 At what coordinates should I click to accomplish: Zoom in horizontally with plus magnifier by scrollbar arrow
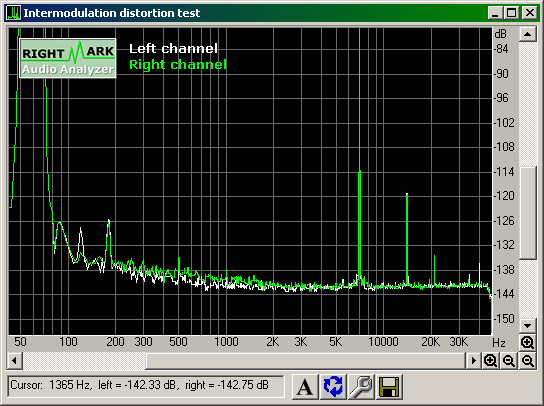coord(490,361)
